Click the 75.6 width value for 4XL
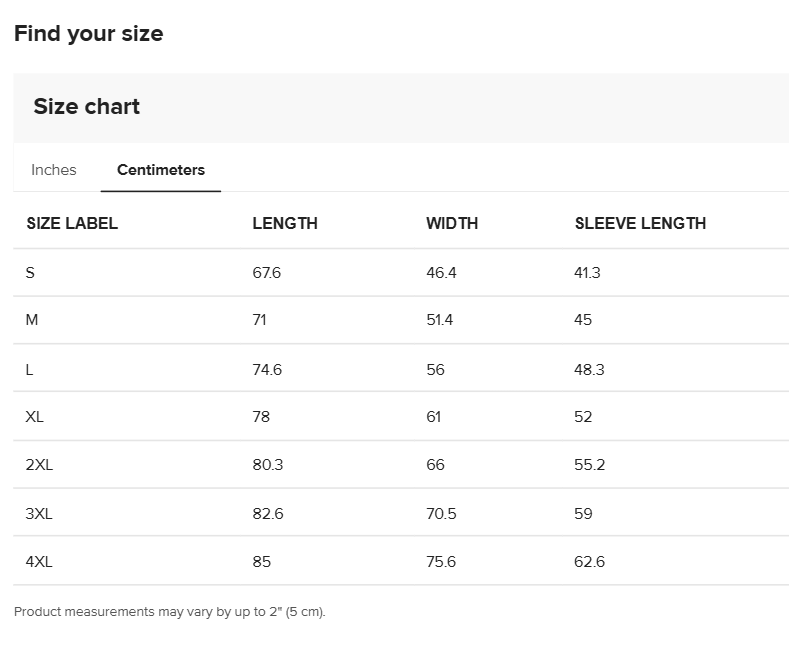Screen dimensions: 789x662 pos(441,561)
